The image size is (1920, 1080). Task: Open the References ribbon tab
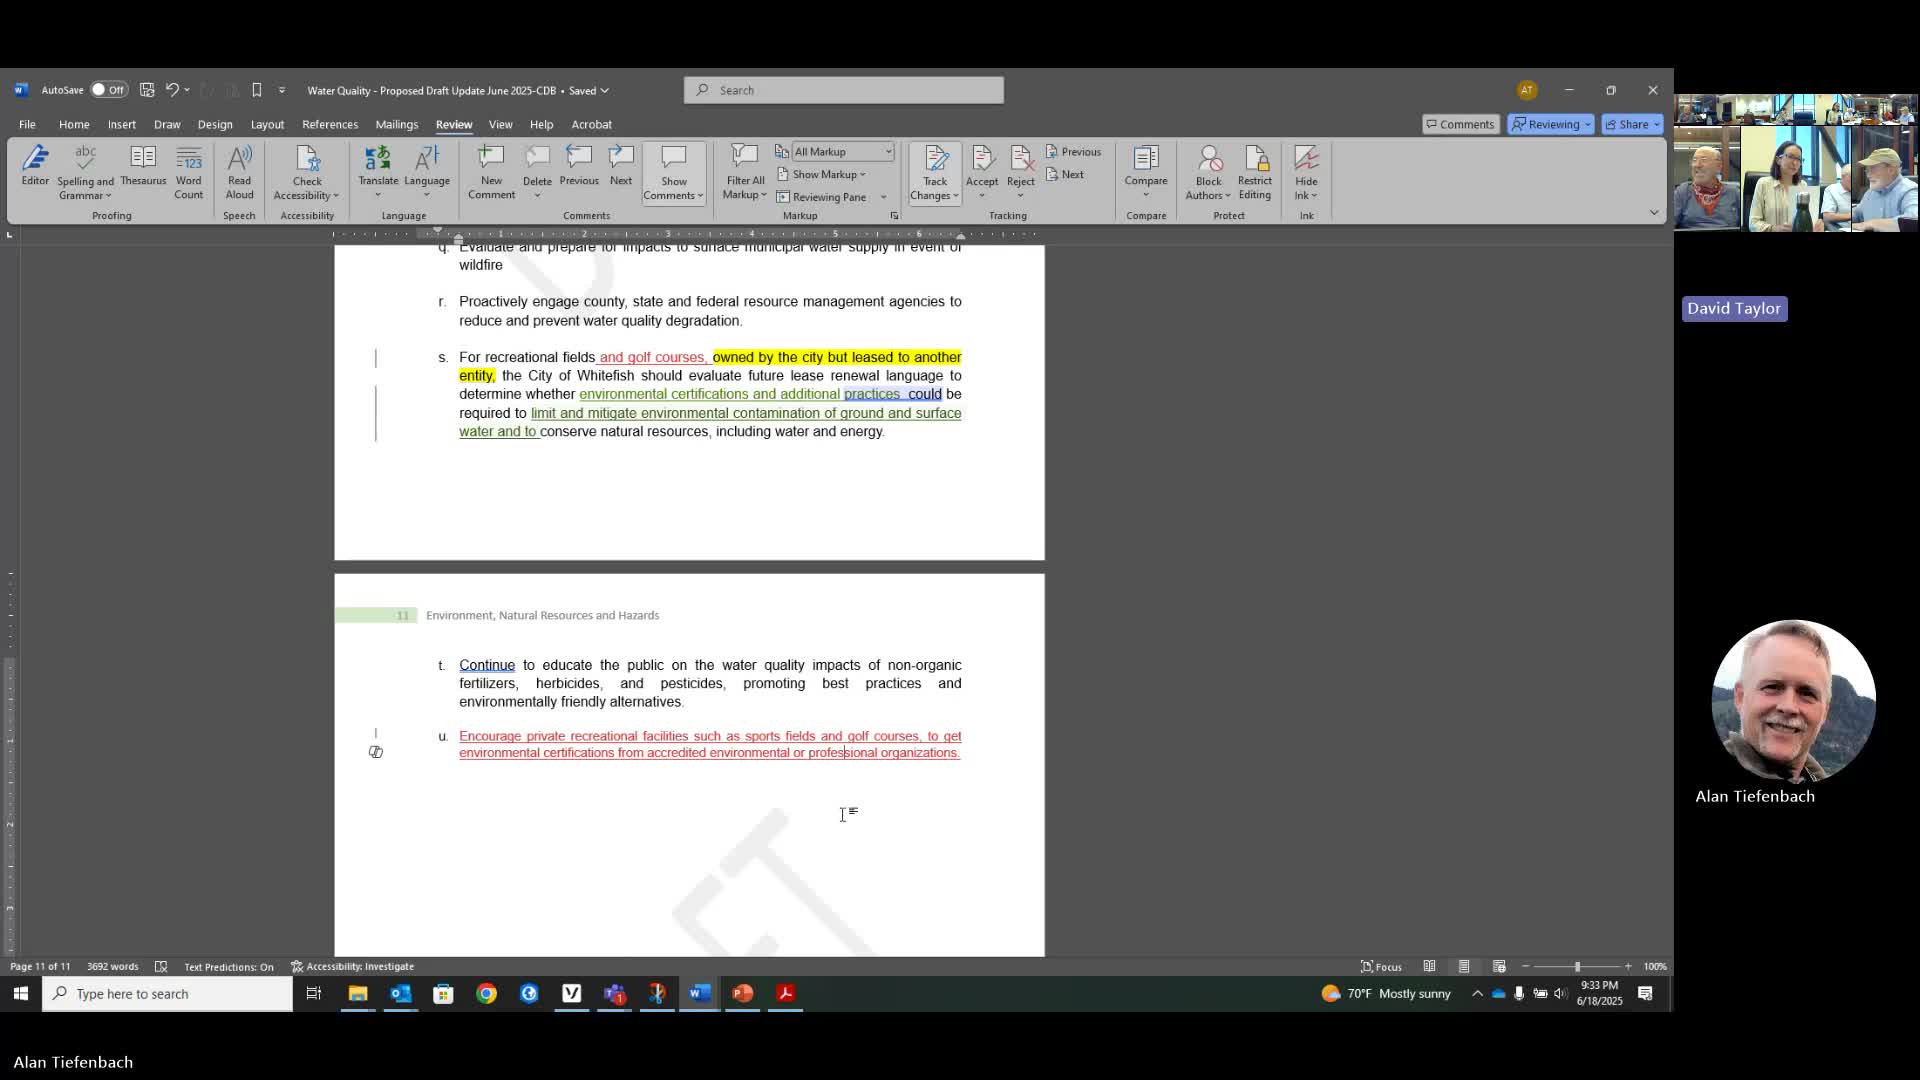click(330, 124)
